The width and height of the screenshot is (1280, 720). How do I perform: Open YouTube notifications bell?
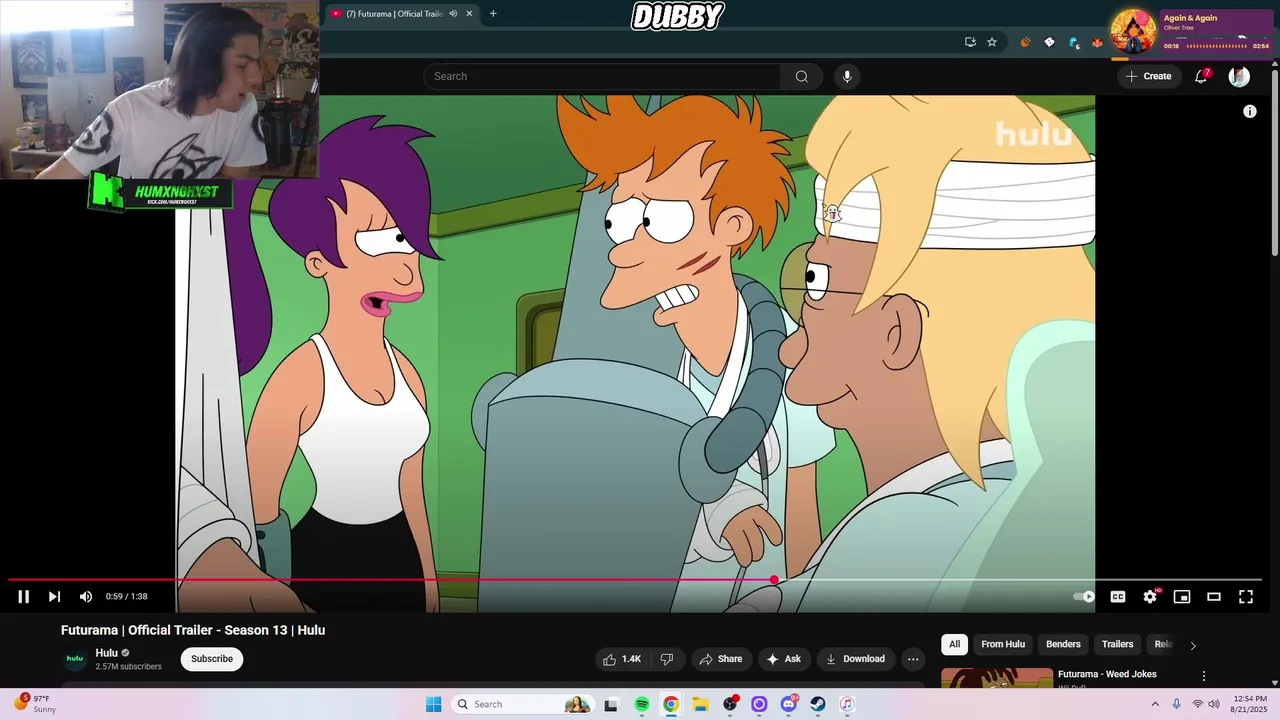pos(1201,76)
